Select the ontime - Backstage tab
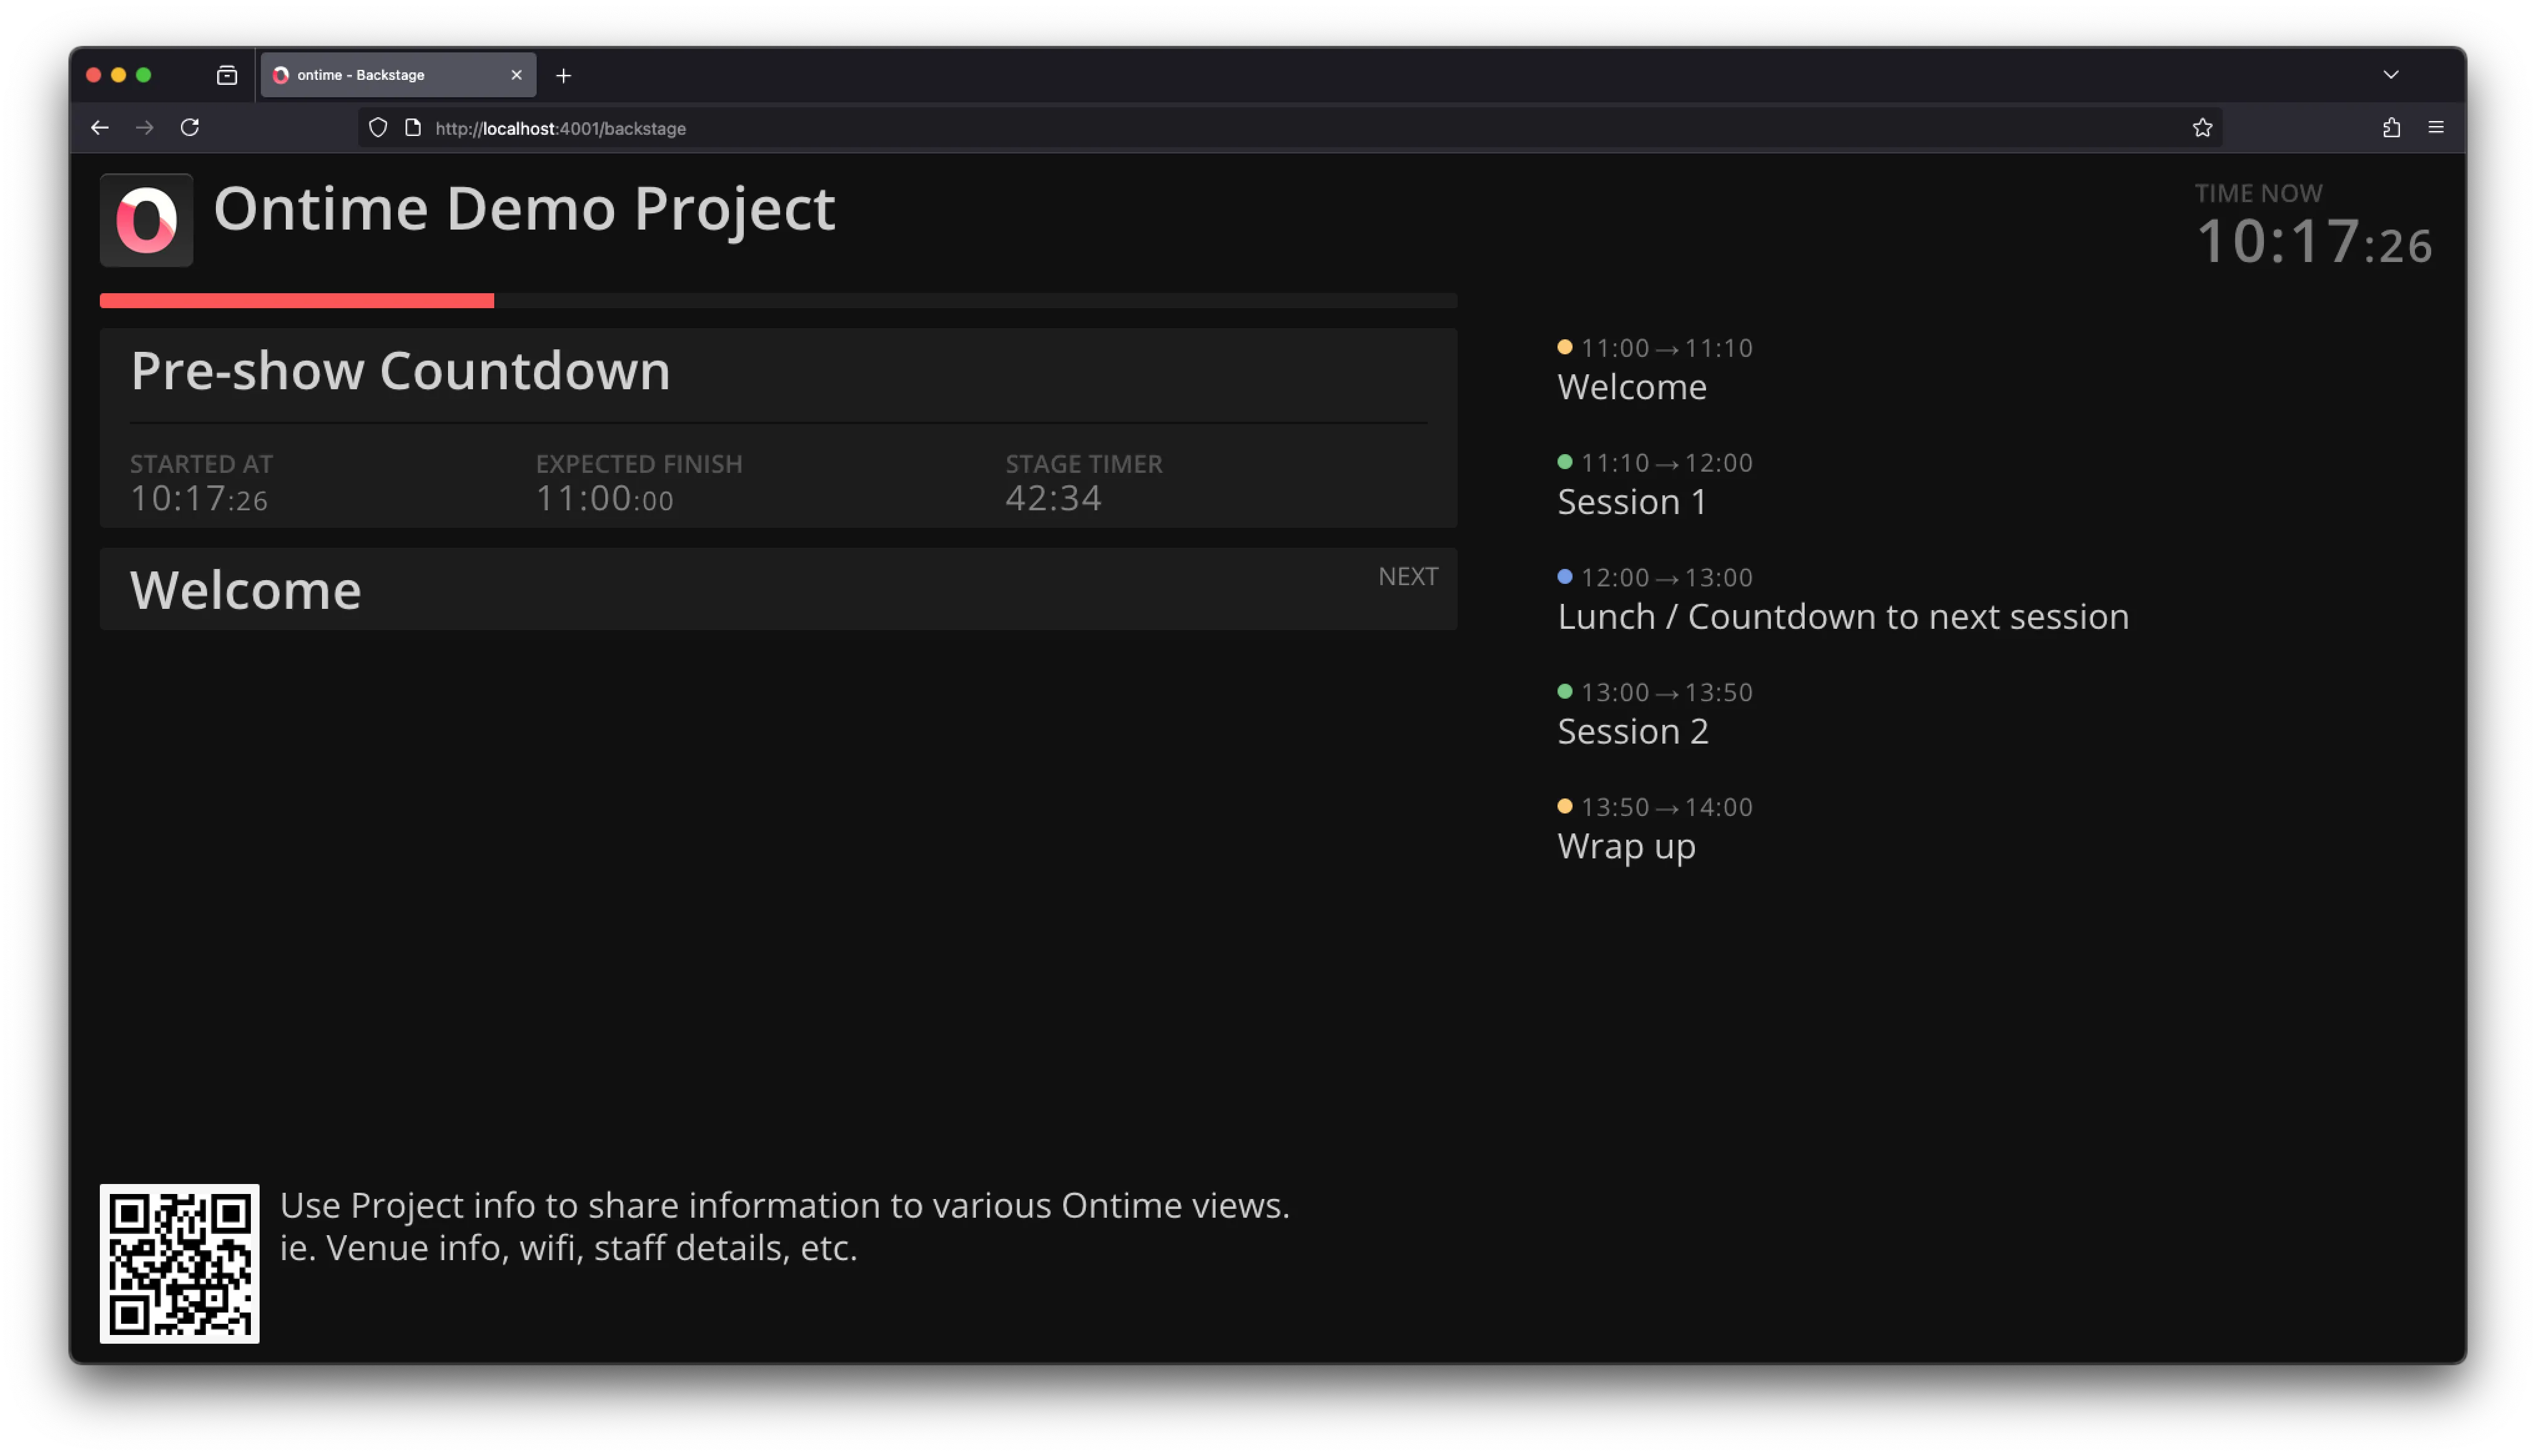 pyautogui.click(x=380, y=75)
